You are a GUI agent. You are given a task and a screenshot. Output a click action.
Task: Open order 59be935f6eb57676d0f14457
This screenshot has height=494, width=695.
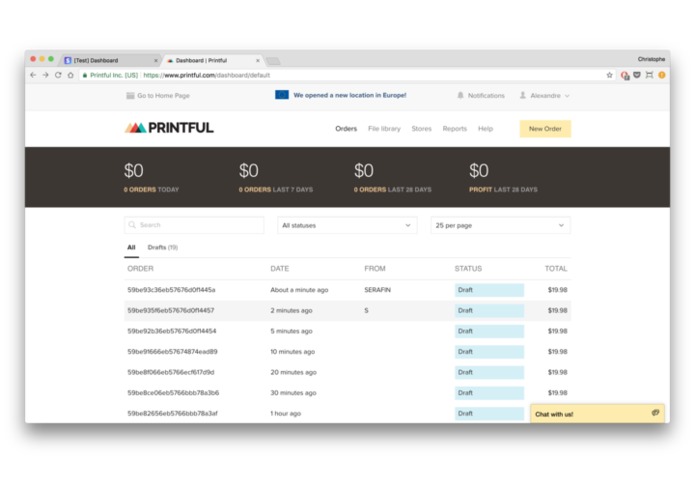171,311
